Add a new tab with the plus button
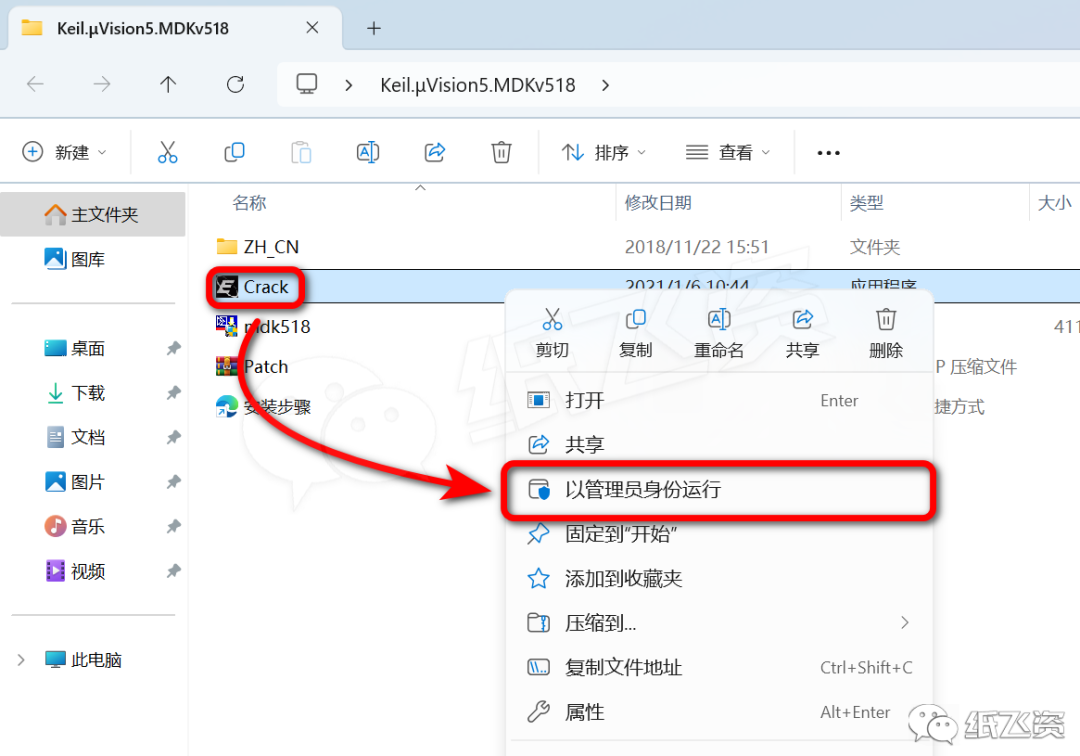Image resolution: width=1080 pixels, height=756 pixels. pos(374,28)
